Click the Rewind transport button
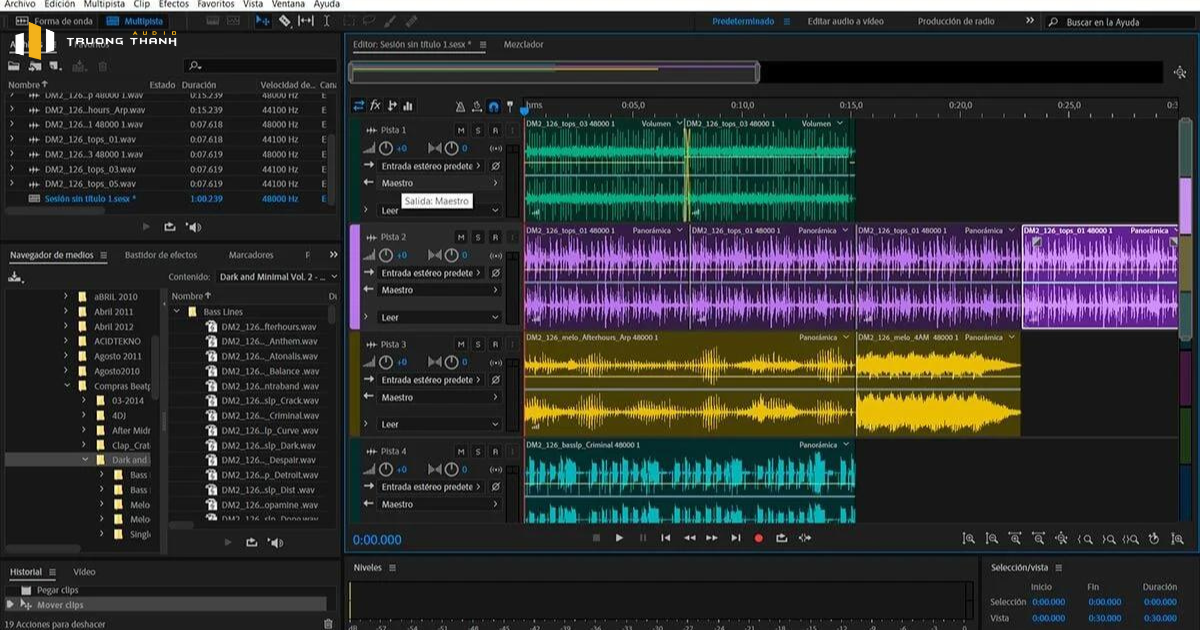Screen dimensions: 1200x630 click(x=689, y=538)
